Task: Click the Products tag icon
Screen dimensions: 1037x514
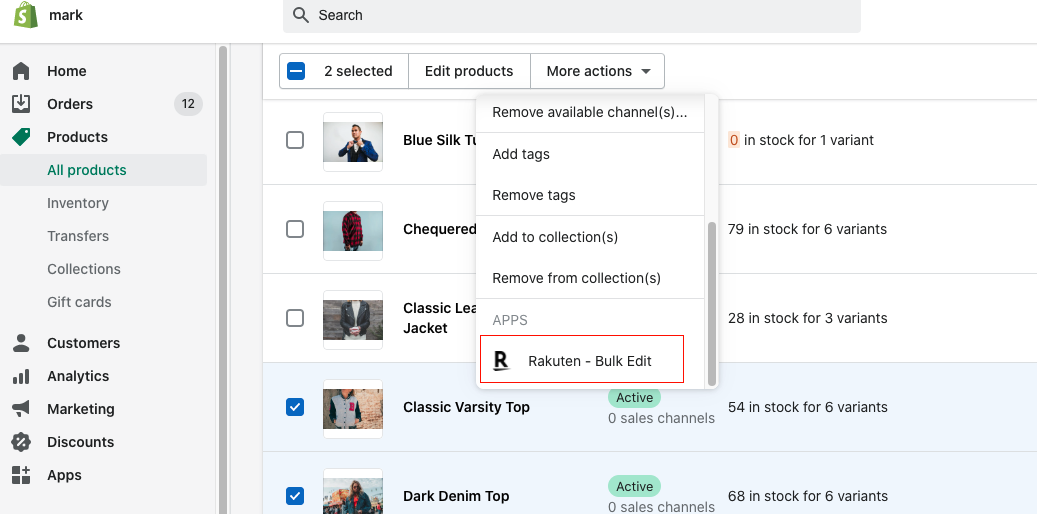Action: coord(21,137)
